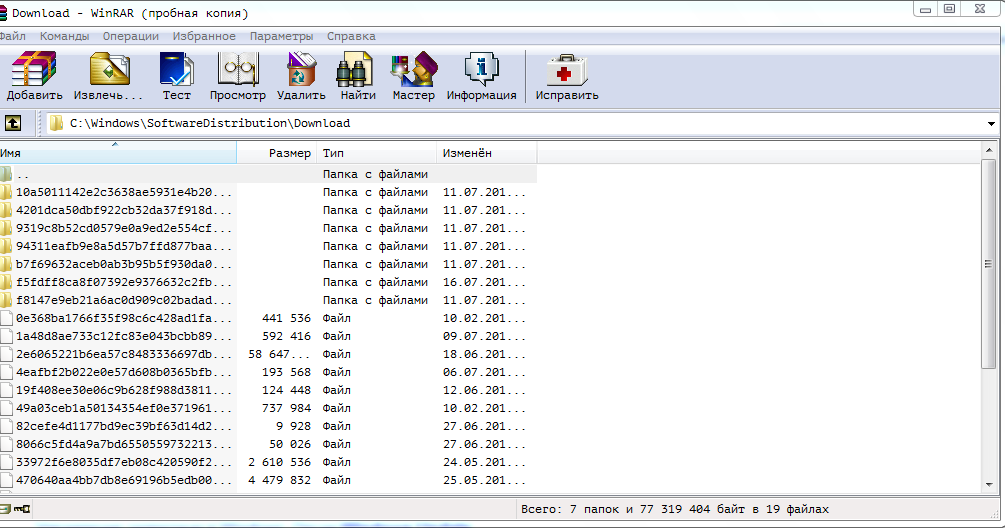The height and width of the screenshot is (528, 1005).
Task: Click the file list scrollbar up arrow
Action: click(989, 150)
